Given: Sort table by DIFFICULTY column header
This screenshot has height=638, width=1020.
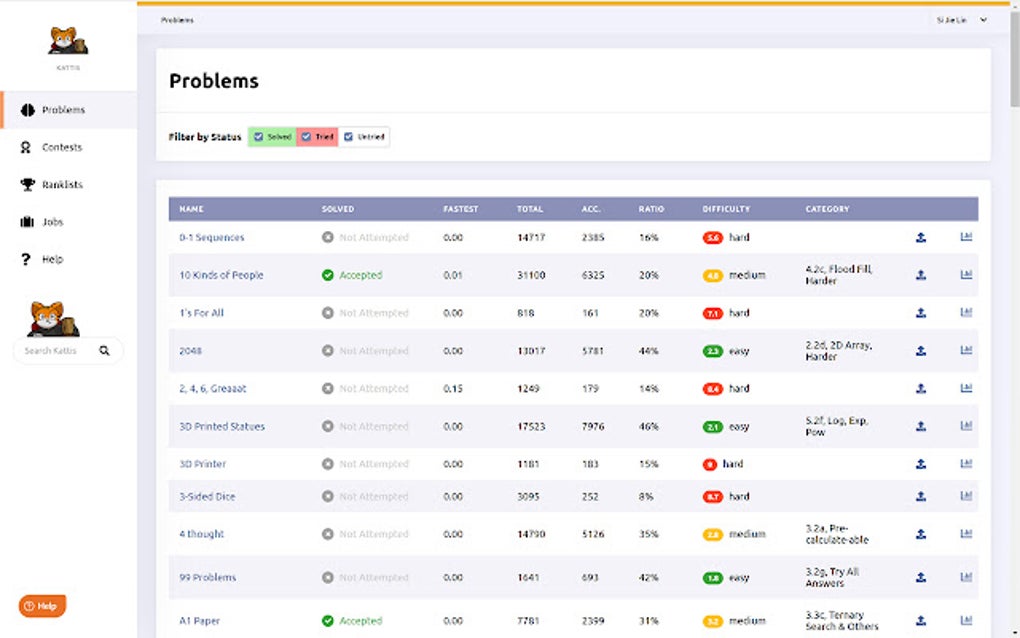Looking at the screenshot, I should [726, 209].
